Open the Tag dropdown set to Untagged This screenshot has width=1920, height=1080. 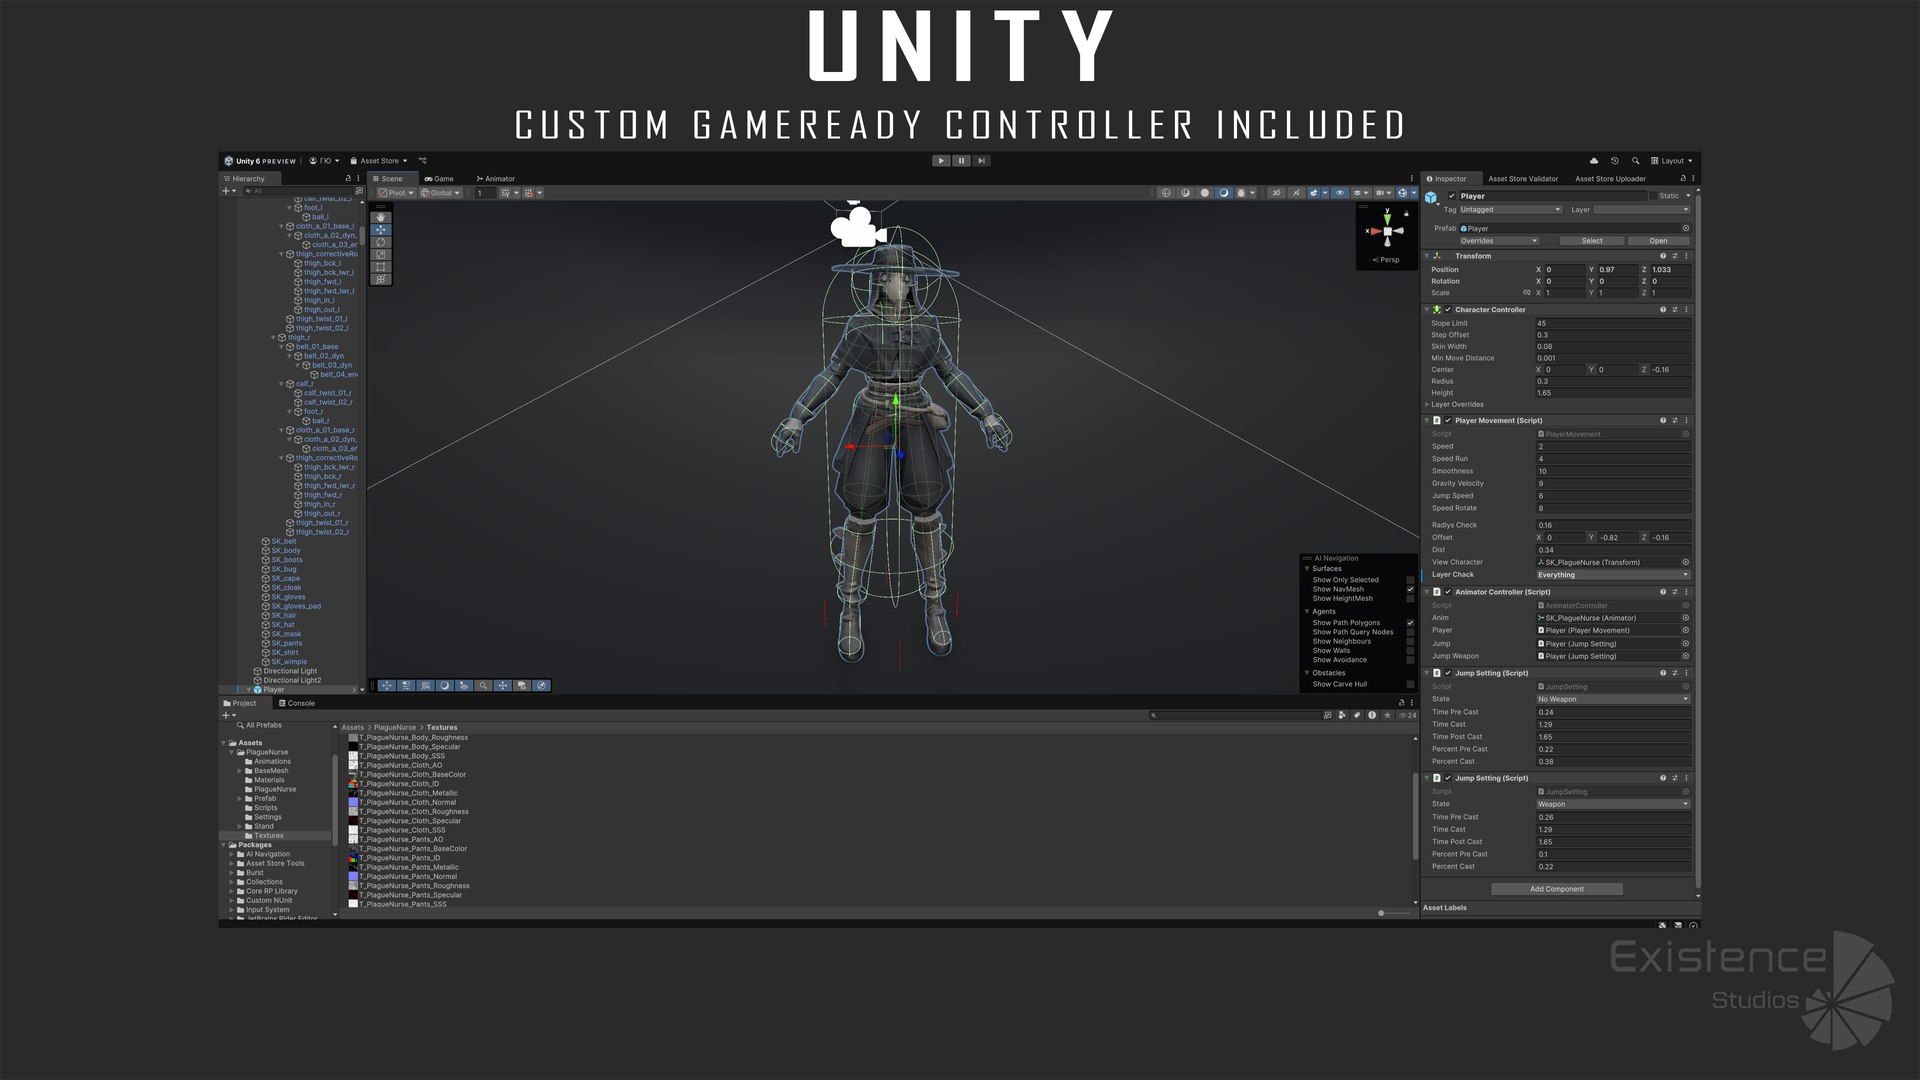(1510, 210)
